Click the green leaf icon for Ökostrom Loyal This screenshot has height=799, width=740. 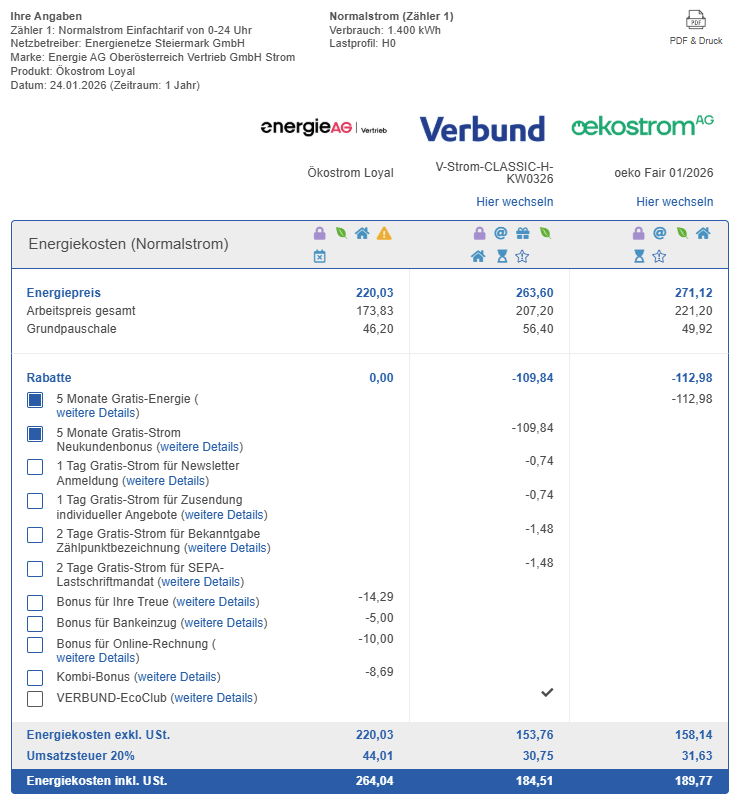[x=341, y=234]
